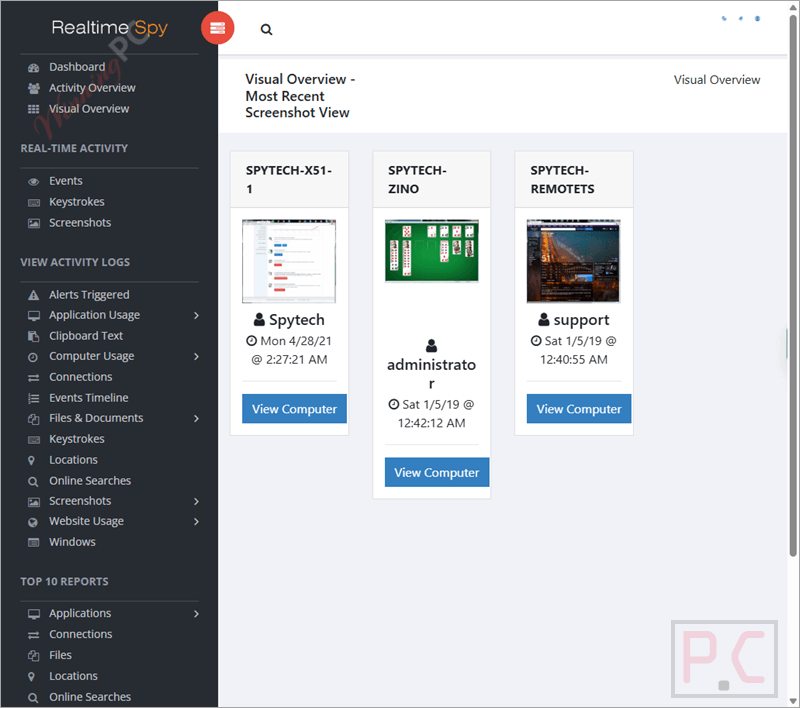Expand the Application Usage submenu arrow
This screenshot has height=708, width=800.
pos(196,316)
